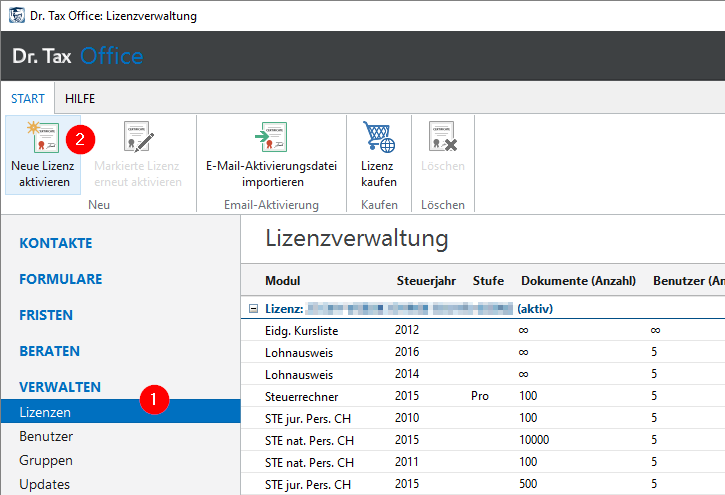Image resolution: width=725 pixels, height=495 pixels.
Task: Open the FORMULARE navigation section
Action: click(61, 279)
